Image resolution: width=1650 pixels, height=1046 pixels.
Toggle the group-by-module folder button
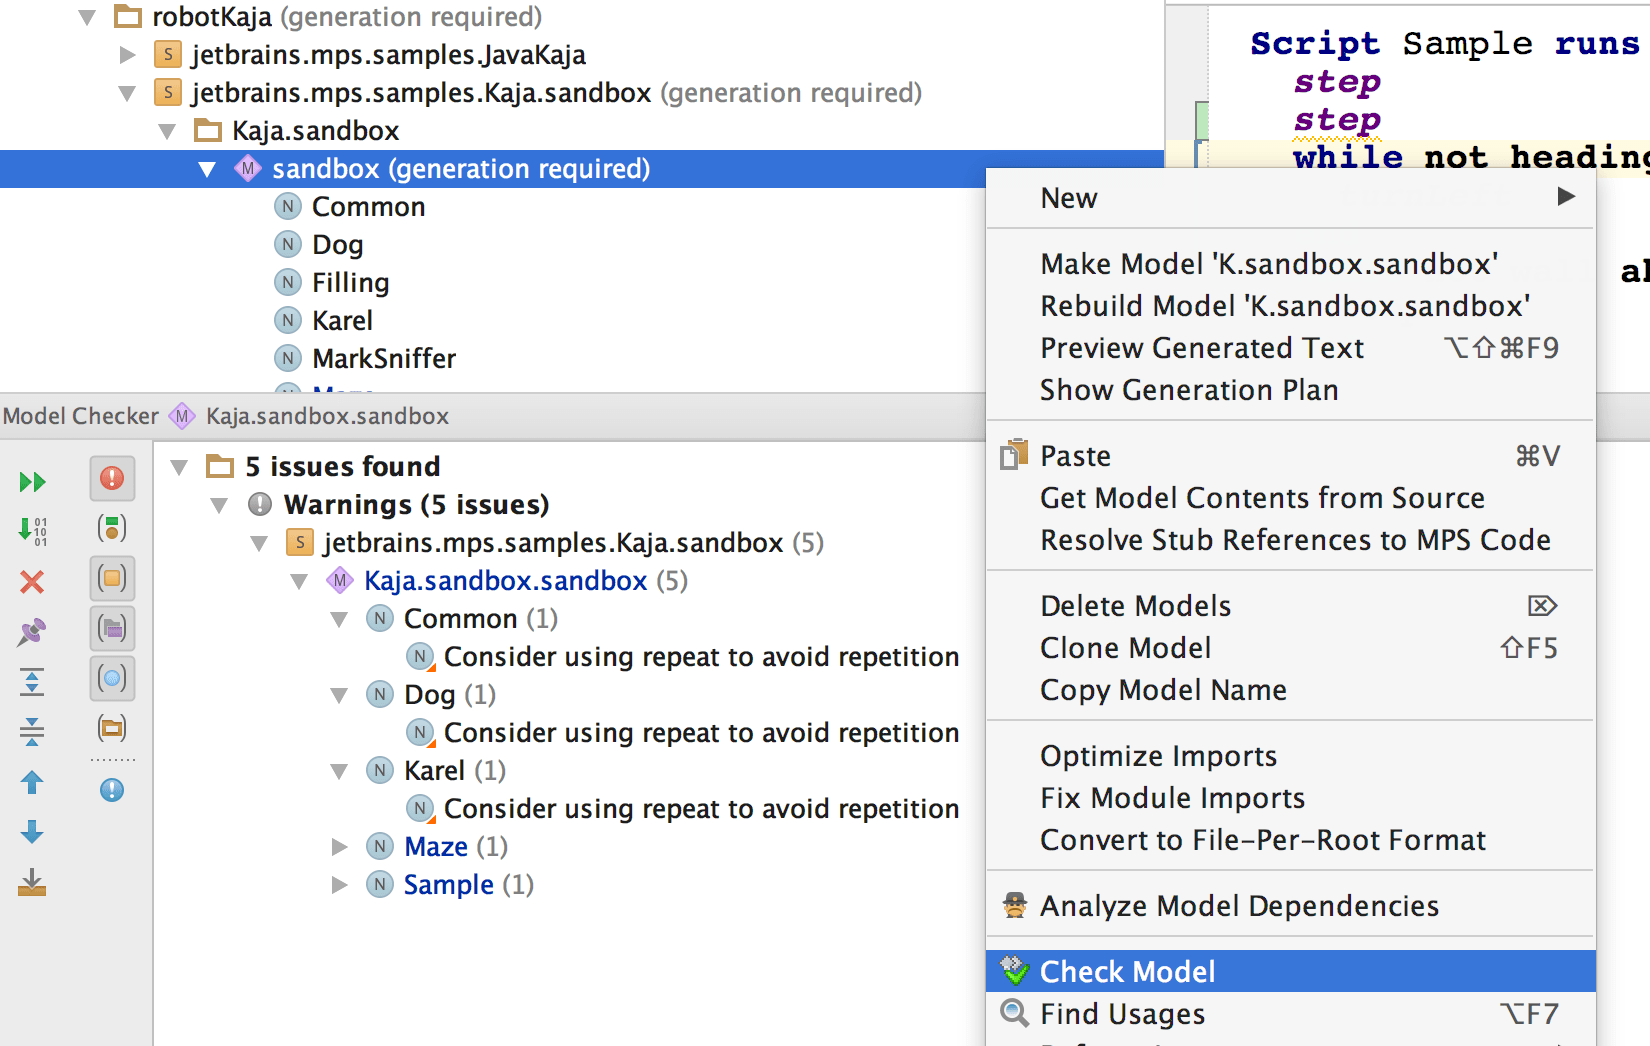tap(112, 728)
